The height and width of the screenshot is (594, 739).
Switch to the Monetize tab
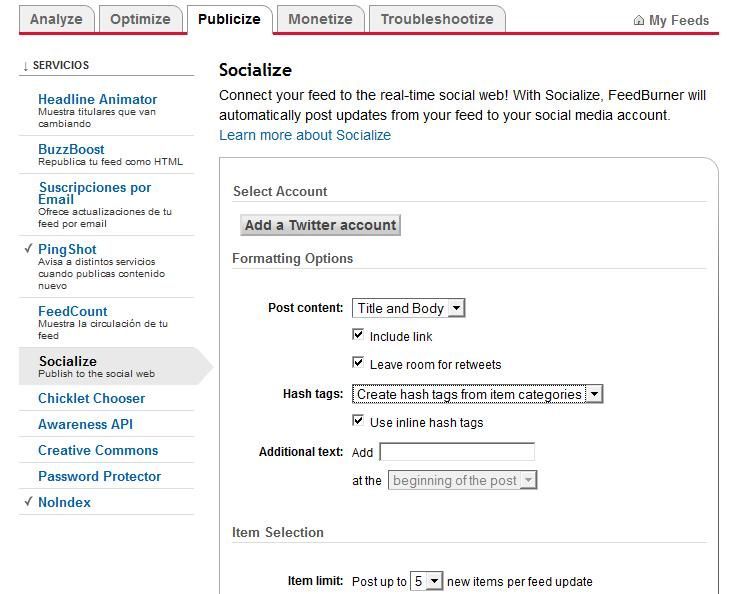[320, 19]
